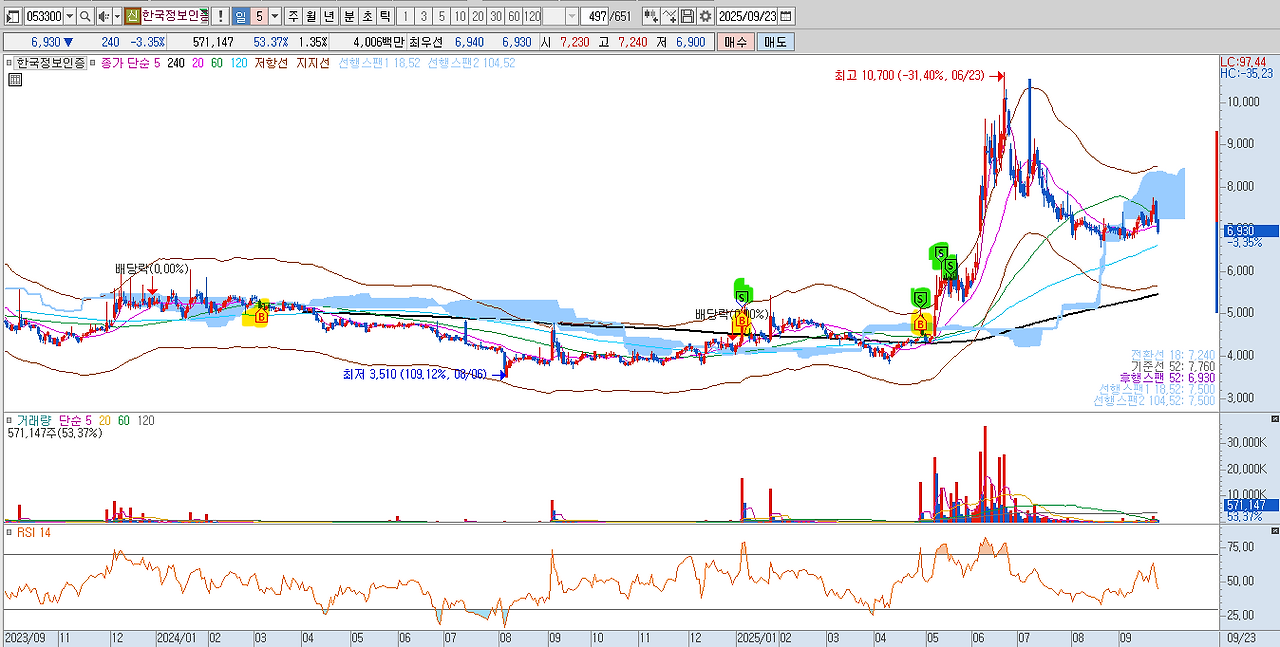Viewport: 1280px width, 647px height.
Task: Select the 60 interval preset button
Action: point(514,16)
